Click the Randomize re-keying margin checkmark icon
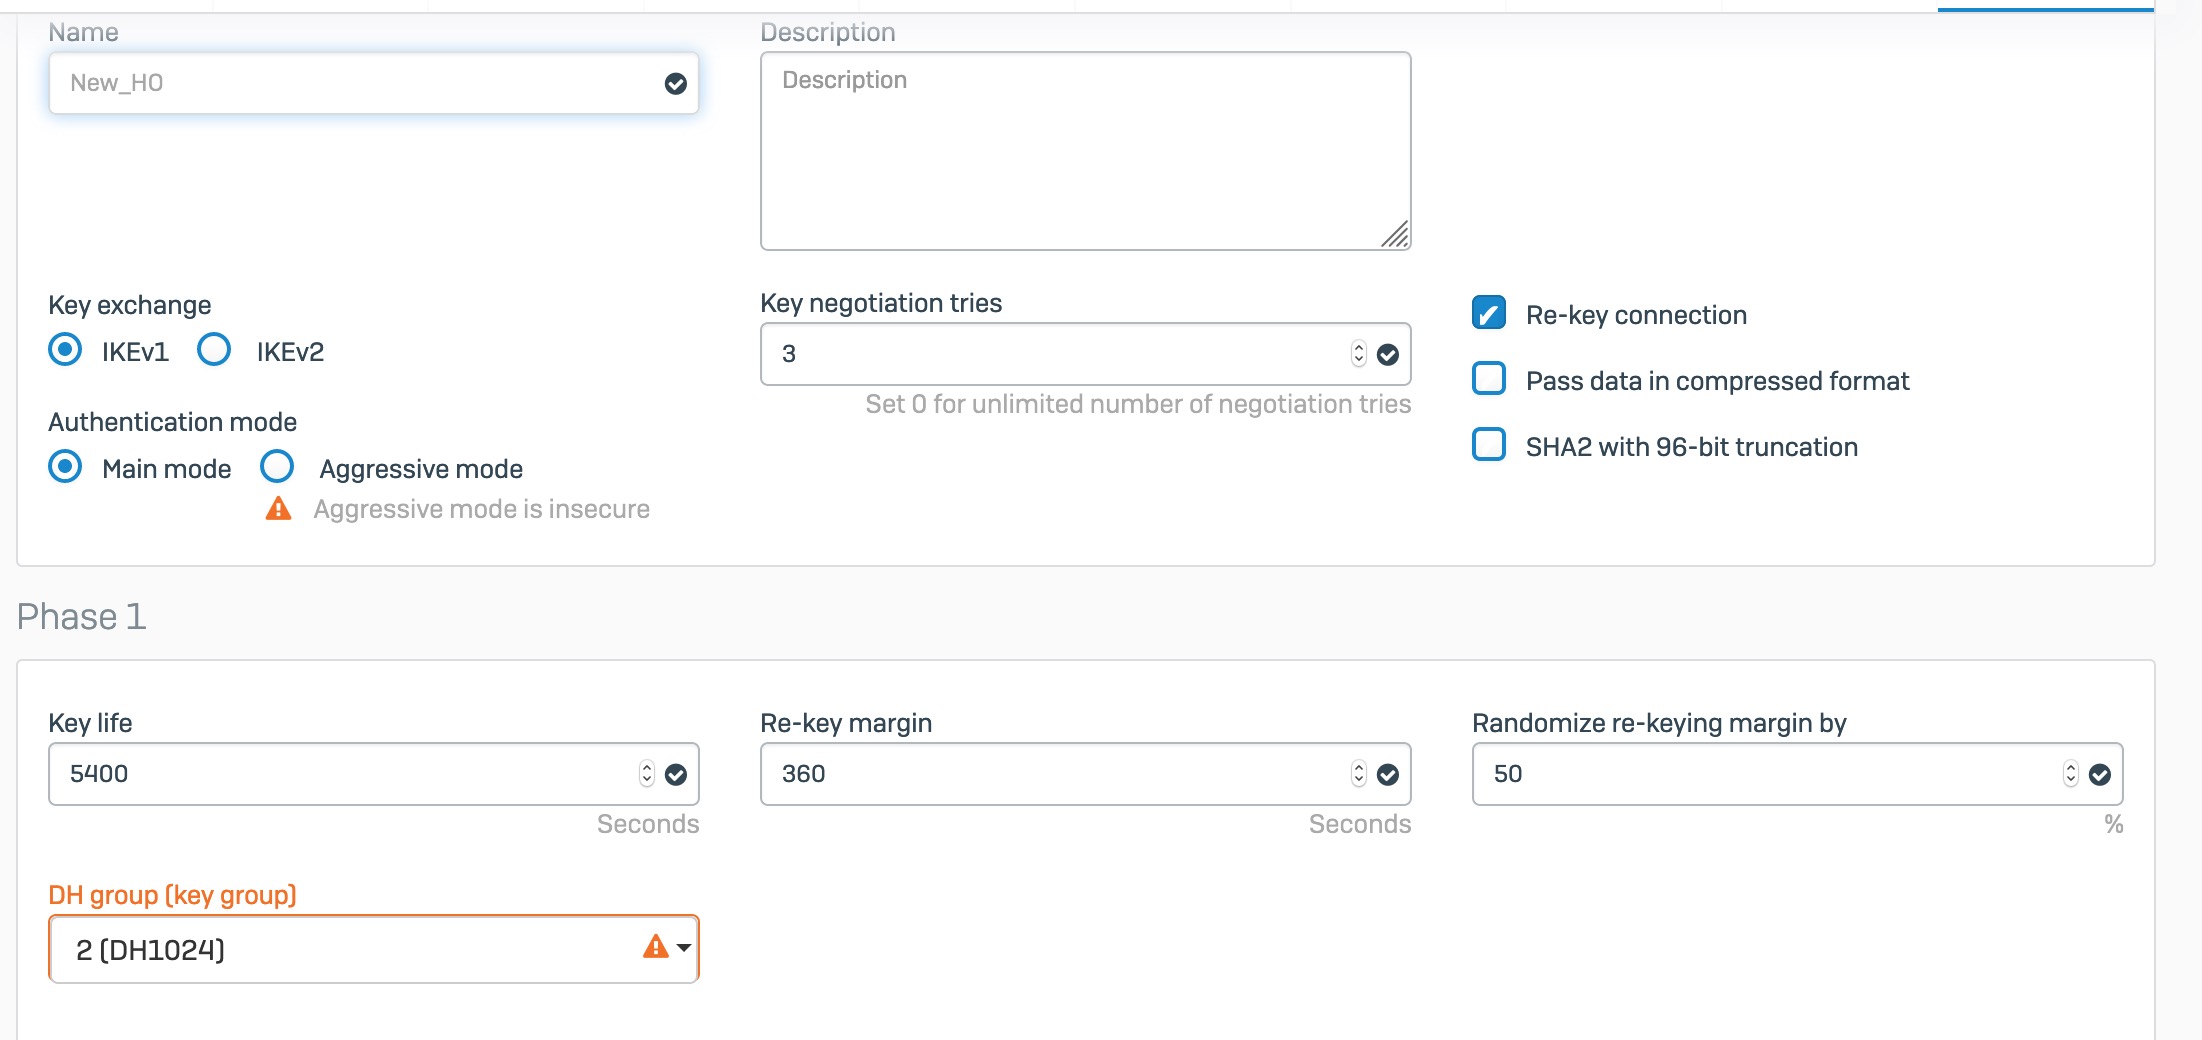Image resolution: width=2202 pixels, height=1040 pixels. (x=2100, y=774)
